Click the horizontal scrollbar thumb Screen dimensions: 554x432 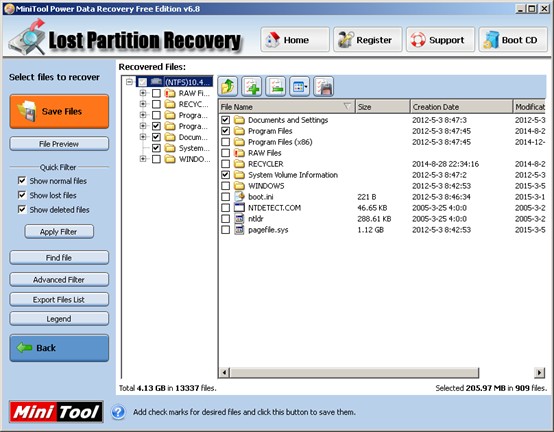[354, 372]
